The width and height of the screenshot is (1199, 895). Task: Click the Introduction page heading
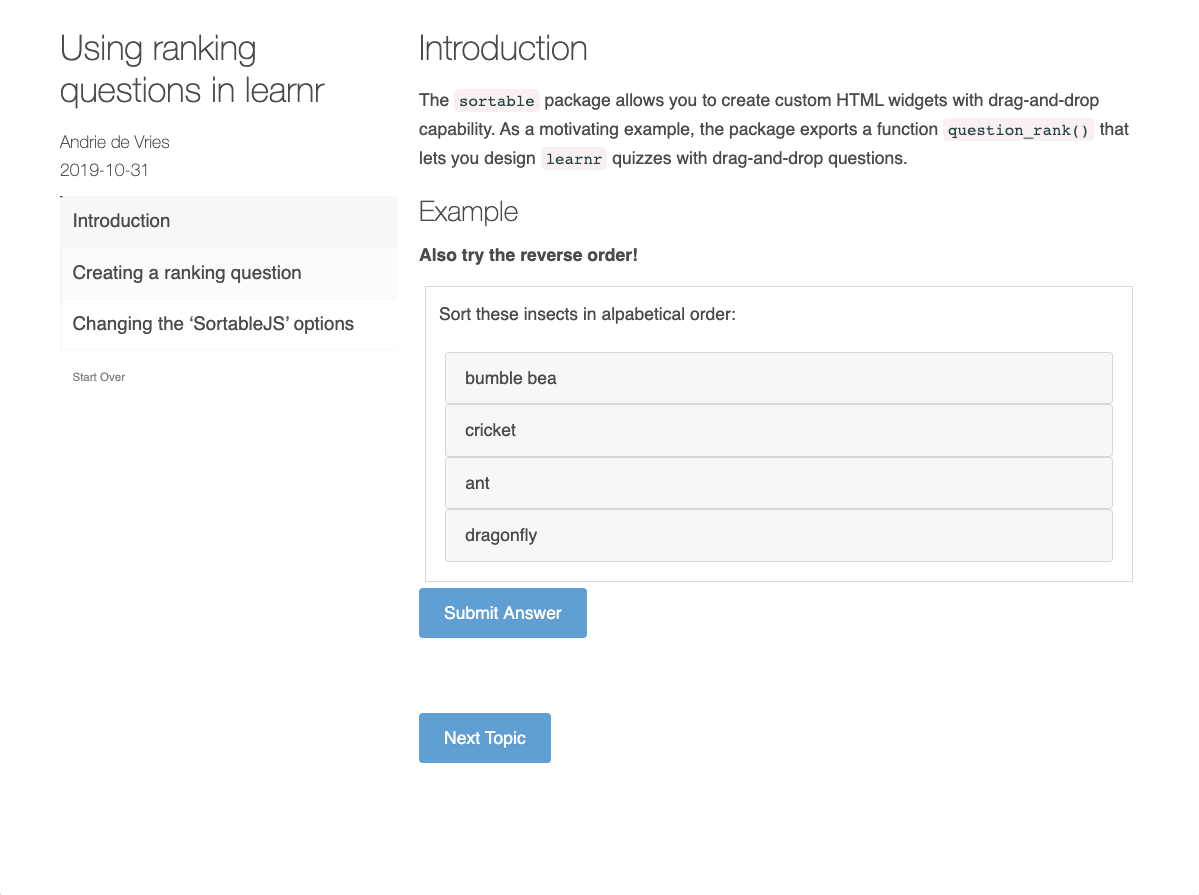(x=503, y=48)
